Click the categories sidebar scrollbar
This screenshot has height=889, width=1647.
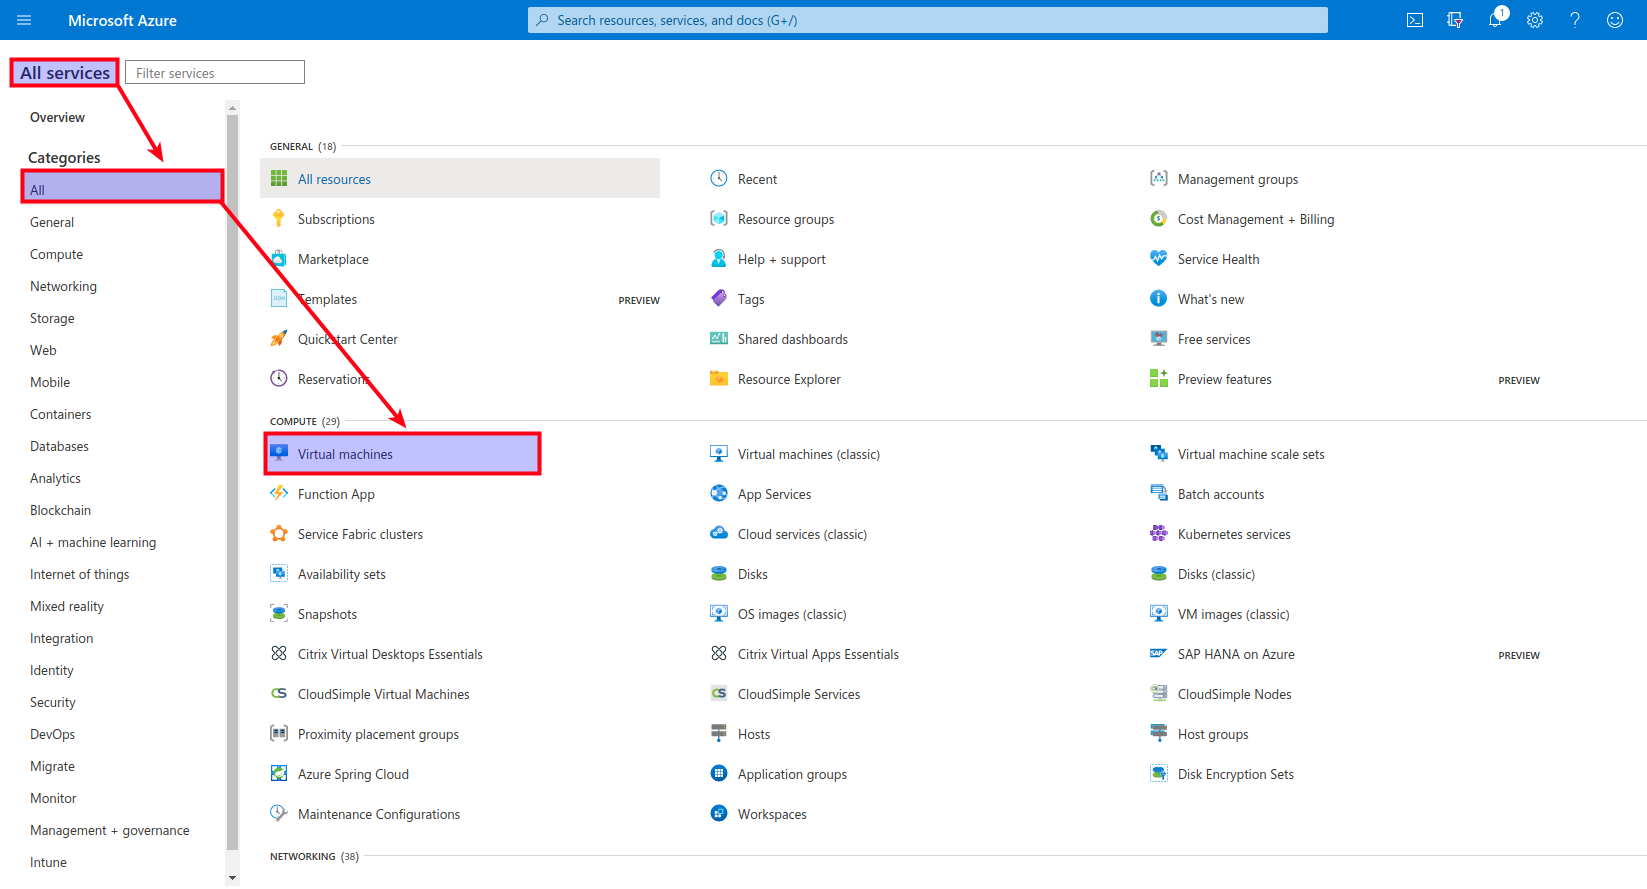tap(232, 480)
